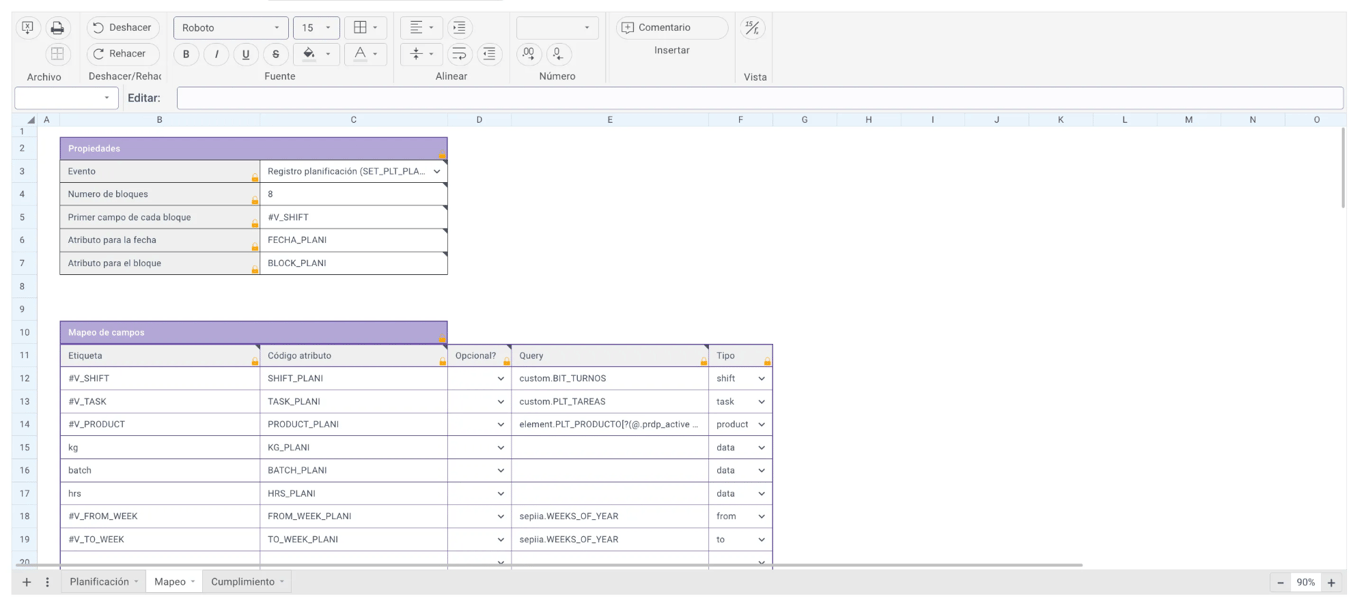Viewport: 1366px width, 612px height.
Task: Click the grid icon under Archivo tools
Action: 57,54
